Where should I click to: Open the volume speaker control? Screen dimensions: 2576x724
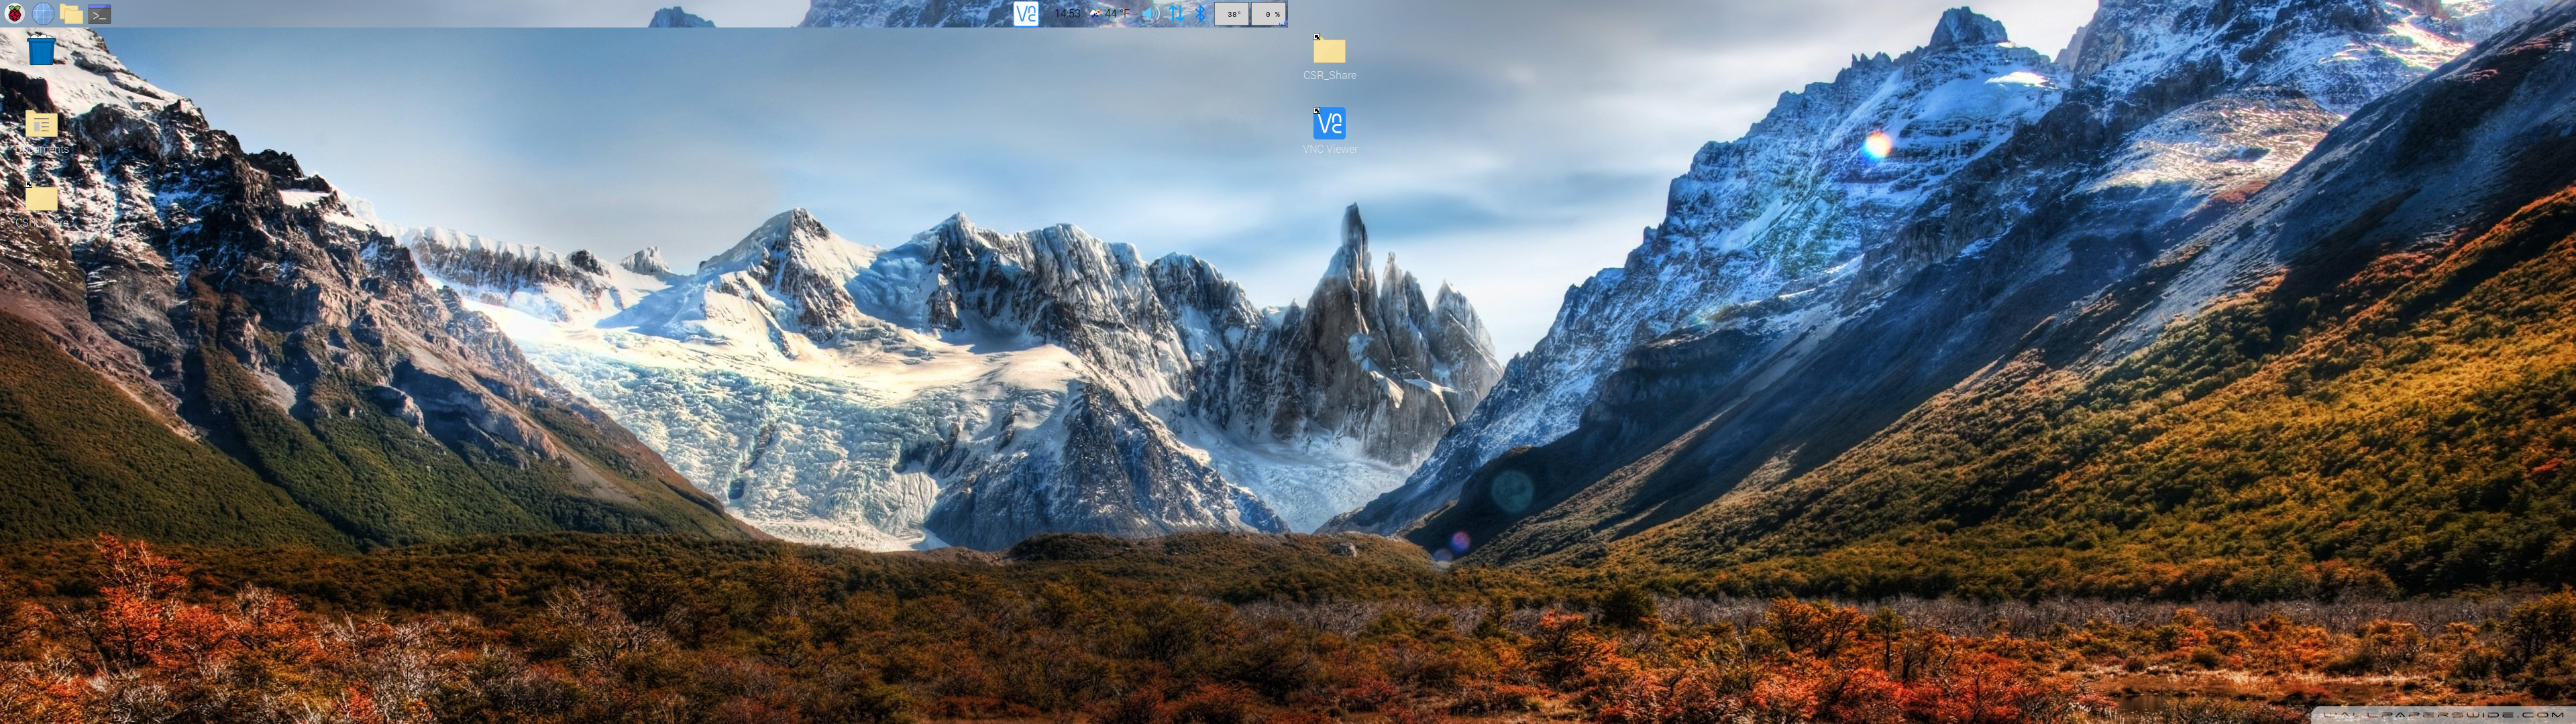click(1151, 14)
